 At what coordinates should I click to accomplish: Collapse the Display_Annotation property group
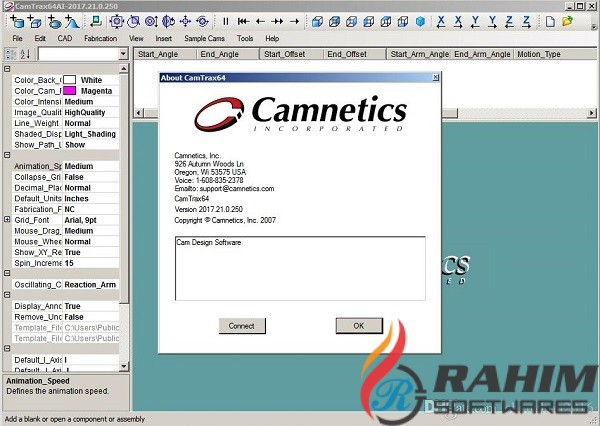point(7,295)
